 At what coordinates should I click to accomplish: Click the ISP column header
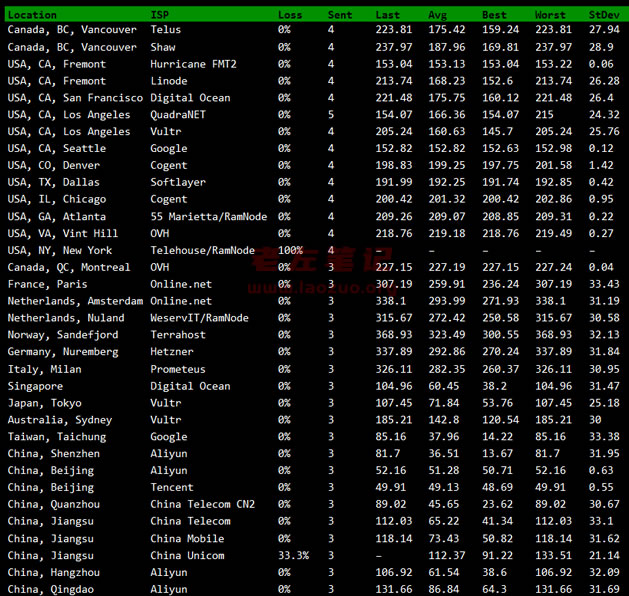(x=160, y=15)
